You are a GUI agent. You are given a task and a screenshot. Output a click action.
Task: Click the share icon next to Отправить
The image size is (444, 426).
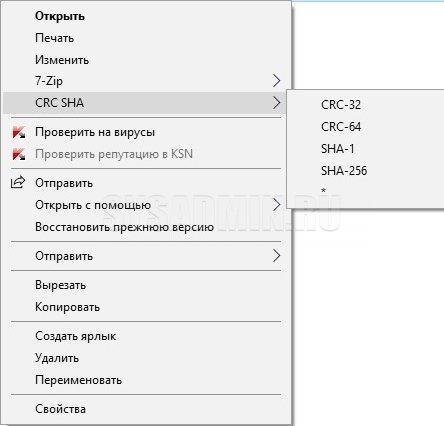pyautogui.click(x=18, y=182)
